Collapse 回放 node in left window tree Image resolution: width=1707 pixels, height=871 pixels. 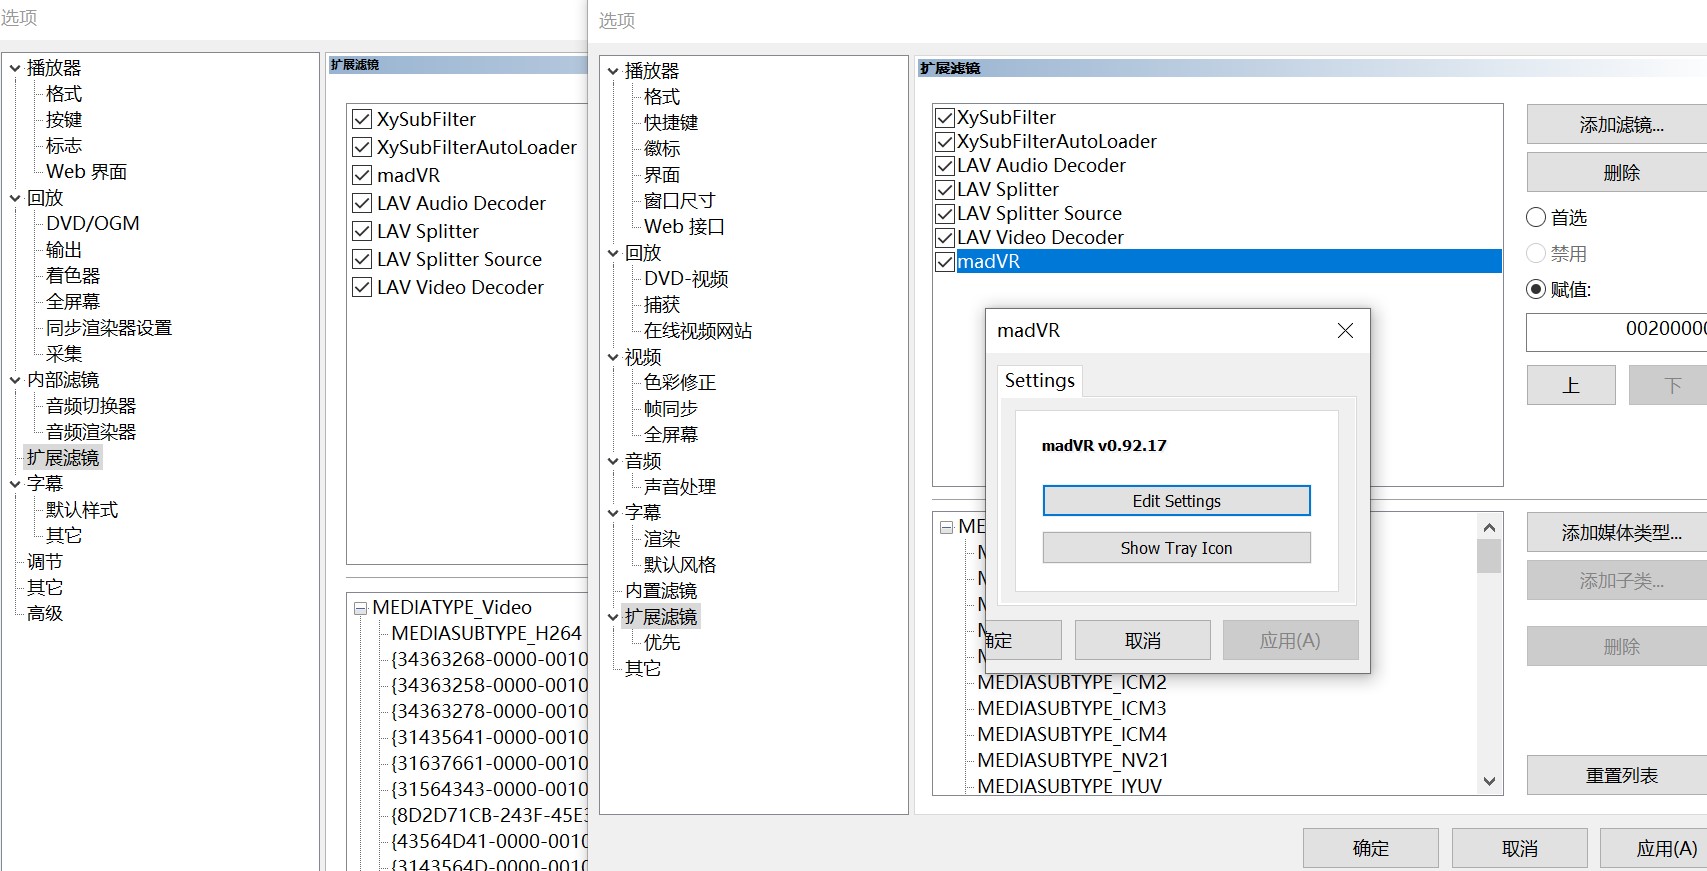pyautogui.click(x=15, y=198)
